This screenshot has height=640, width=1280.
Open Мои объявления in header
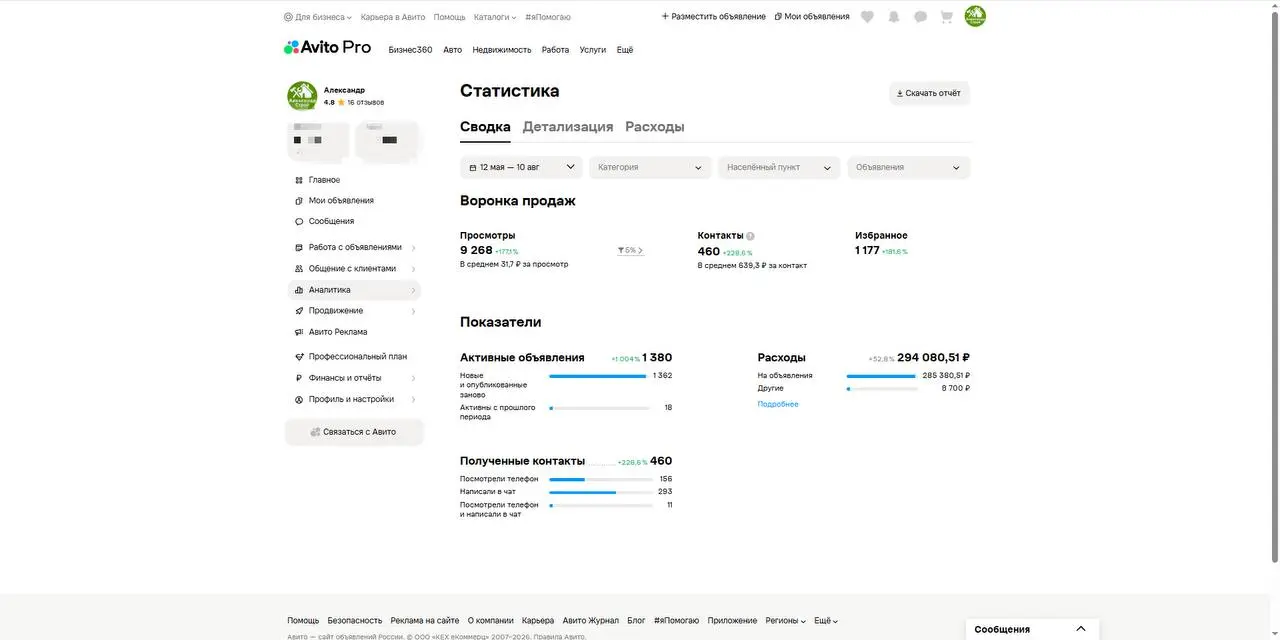click(x=812, y=17)
